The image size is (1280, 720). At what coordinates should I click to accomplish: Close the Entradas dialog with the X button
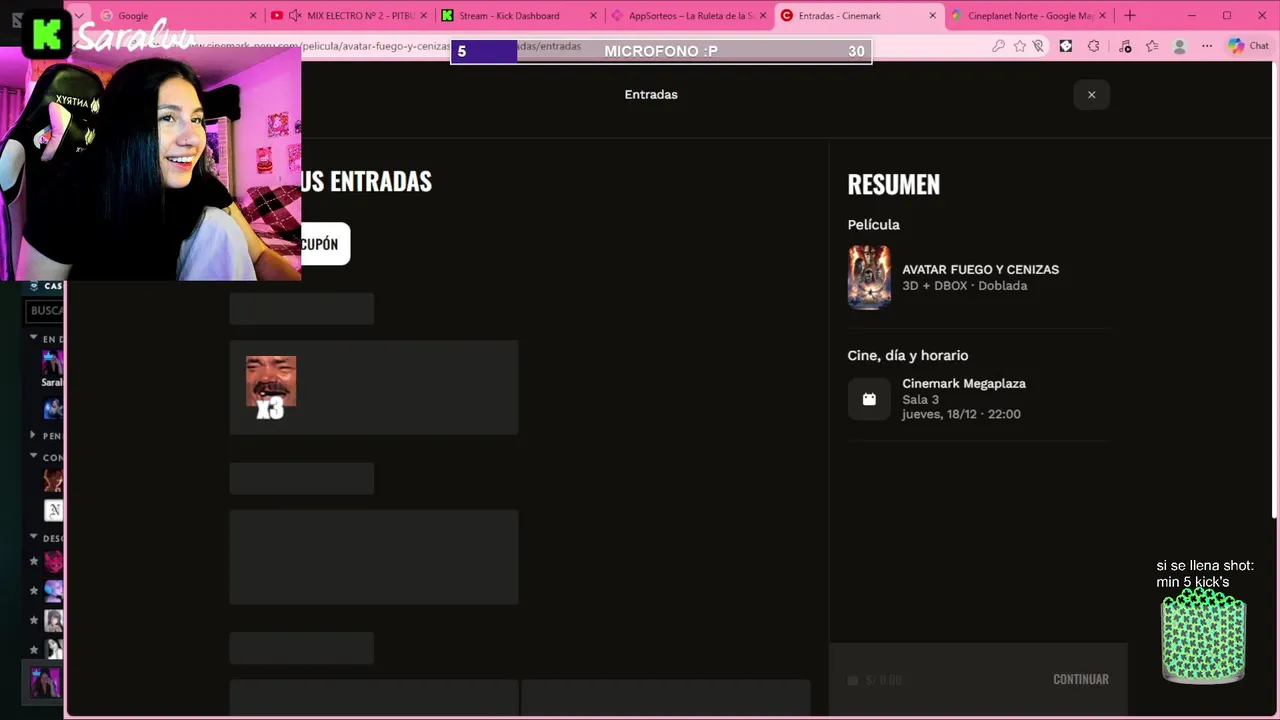(x=1091, y=95)
